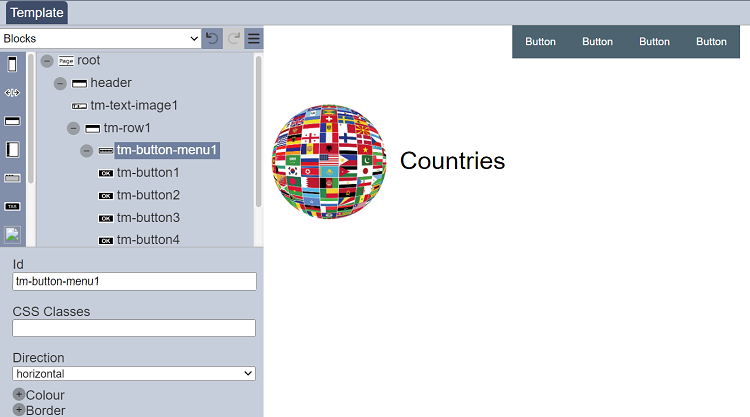Screen dimensions: 750x417
Task: Click the header block icon in tree
Action: pyautogui.click(x=79, y=84)
